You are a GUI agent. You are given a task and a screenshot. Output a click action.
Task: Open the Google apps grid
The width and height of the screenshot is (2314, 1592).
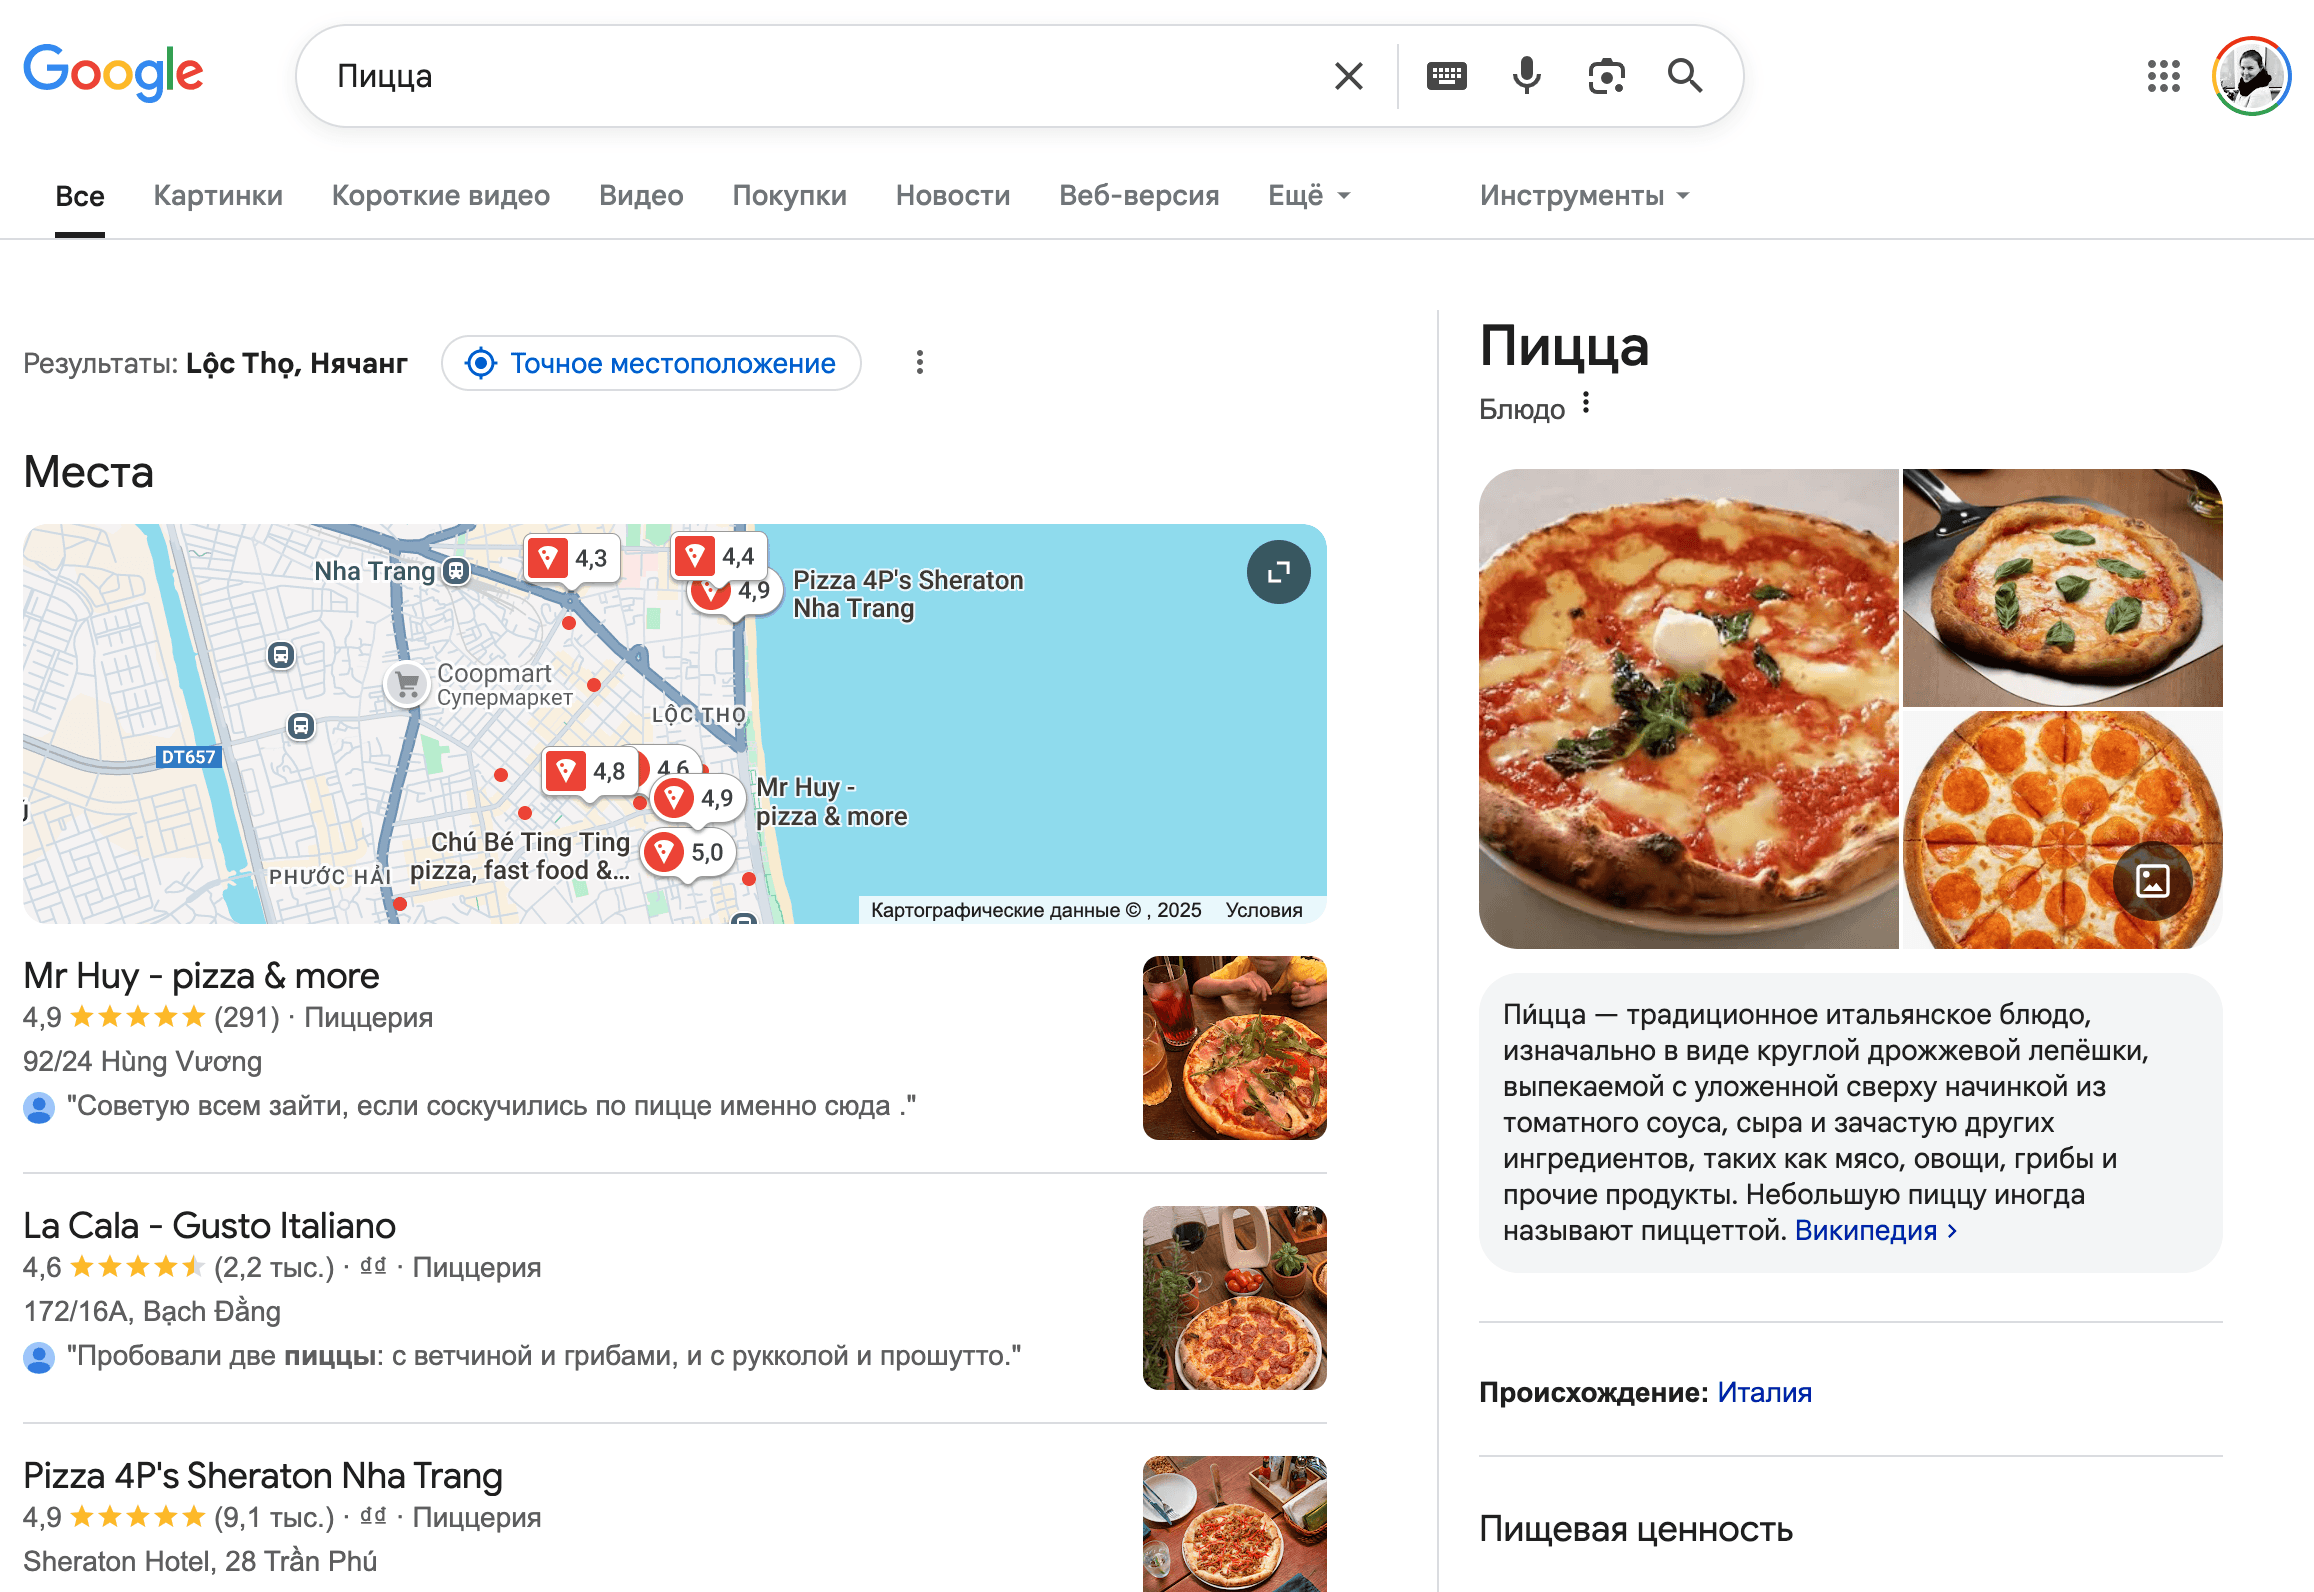(2163, 76)
